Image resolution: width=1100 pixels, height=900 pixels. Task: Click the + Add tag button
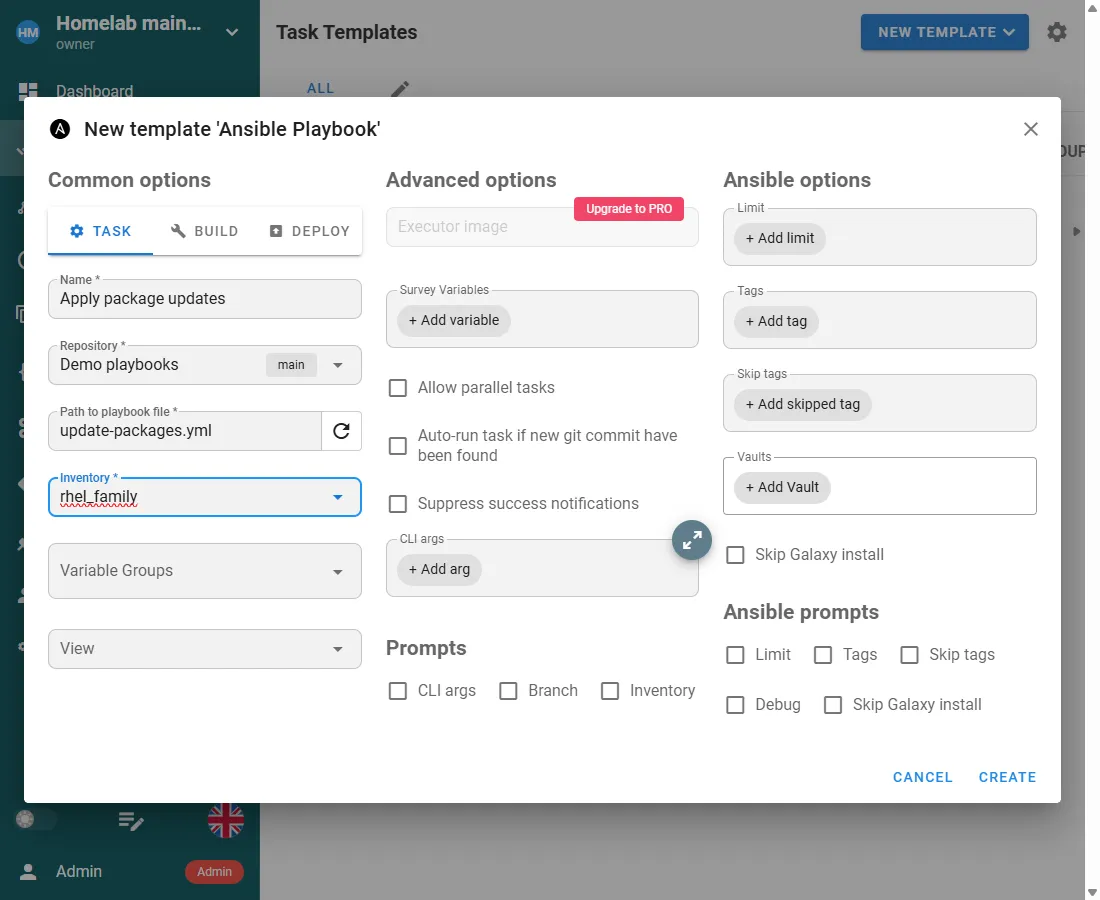tap(776, 321)
